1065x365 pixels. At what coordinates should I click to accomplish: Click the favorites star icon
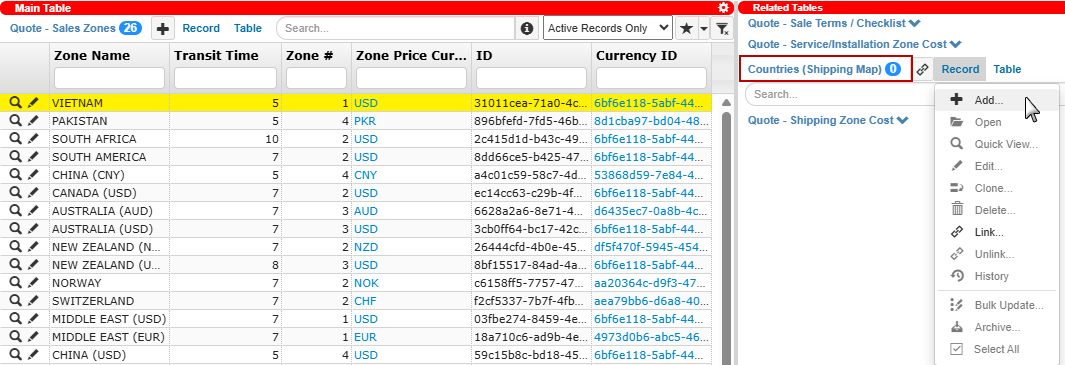(x=687, y=29)
